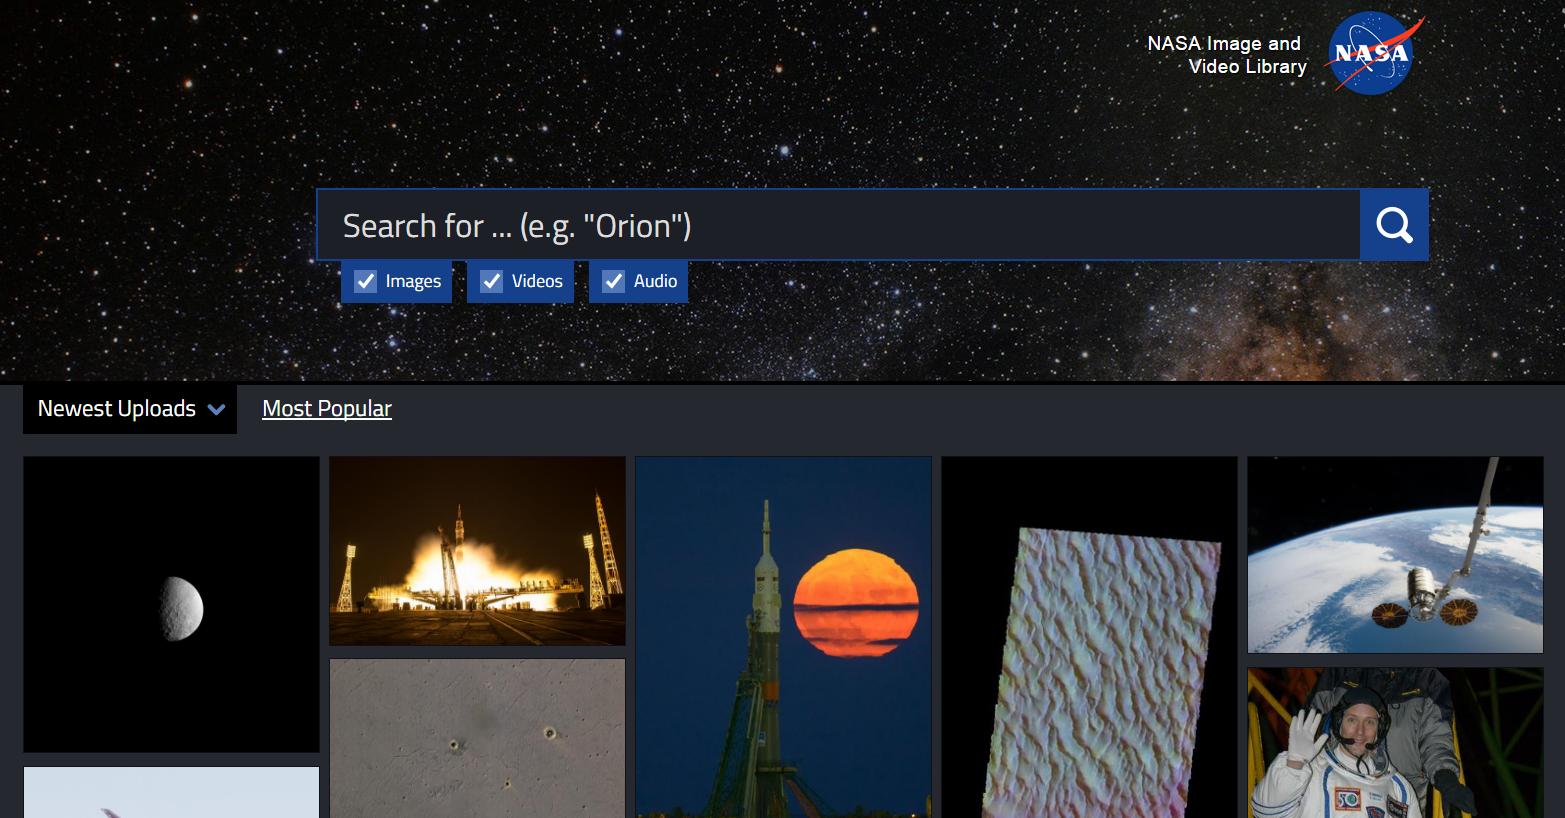This screenshot has height=818, width=1565.
Task: Click the magnifying glass search button
Action: coord(1394,225)
